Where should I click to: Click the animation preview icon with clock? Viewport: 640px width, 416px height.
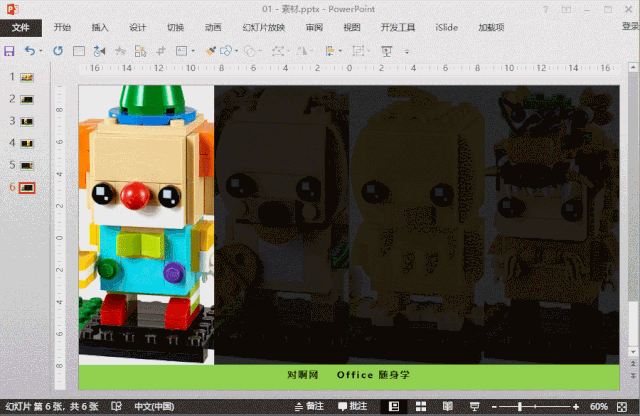coord(99,51)
